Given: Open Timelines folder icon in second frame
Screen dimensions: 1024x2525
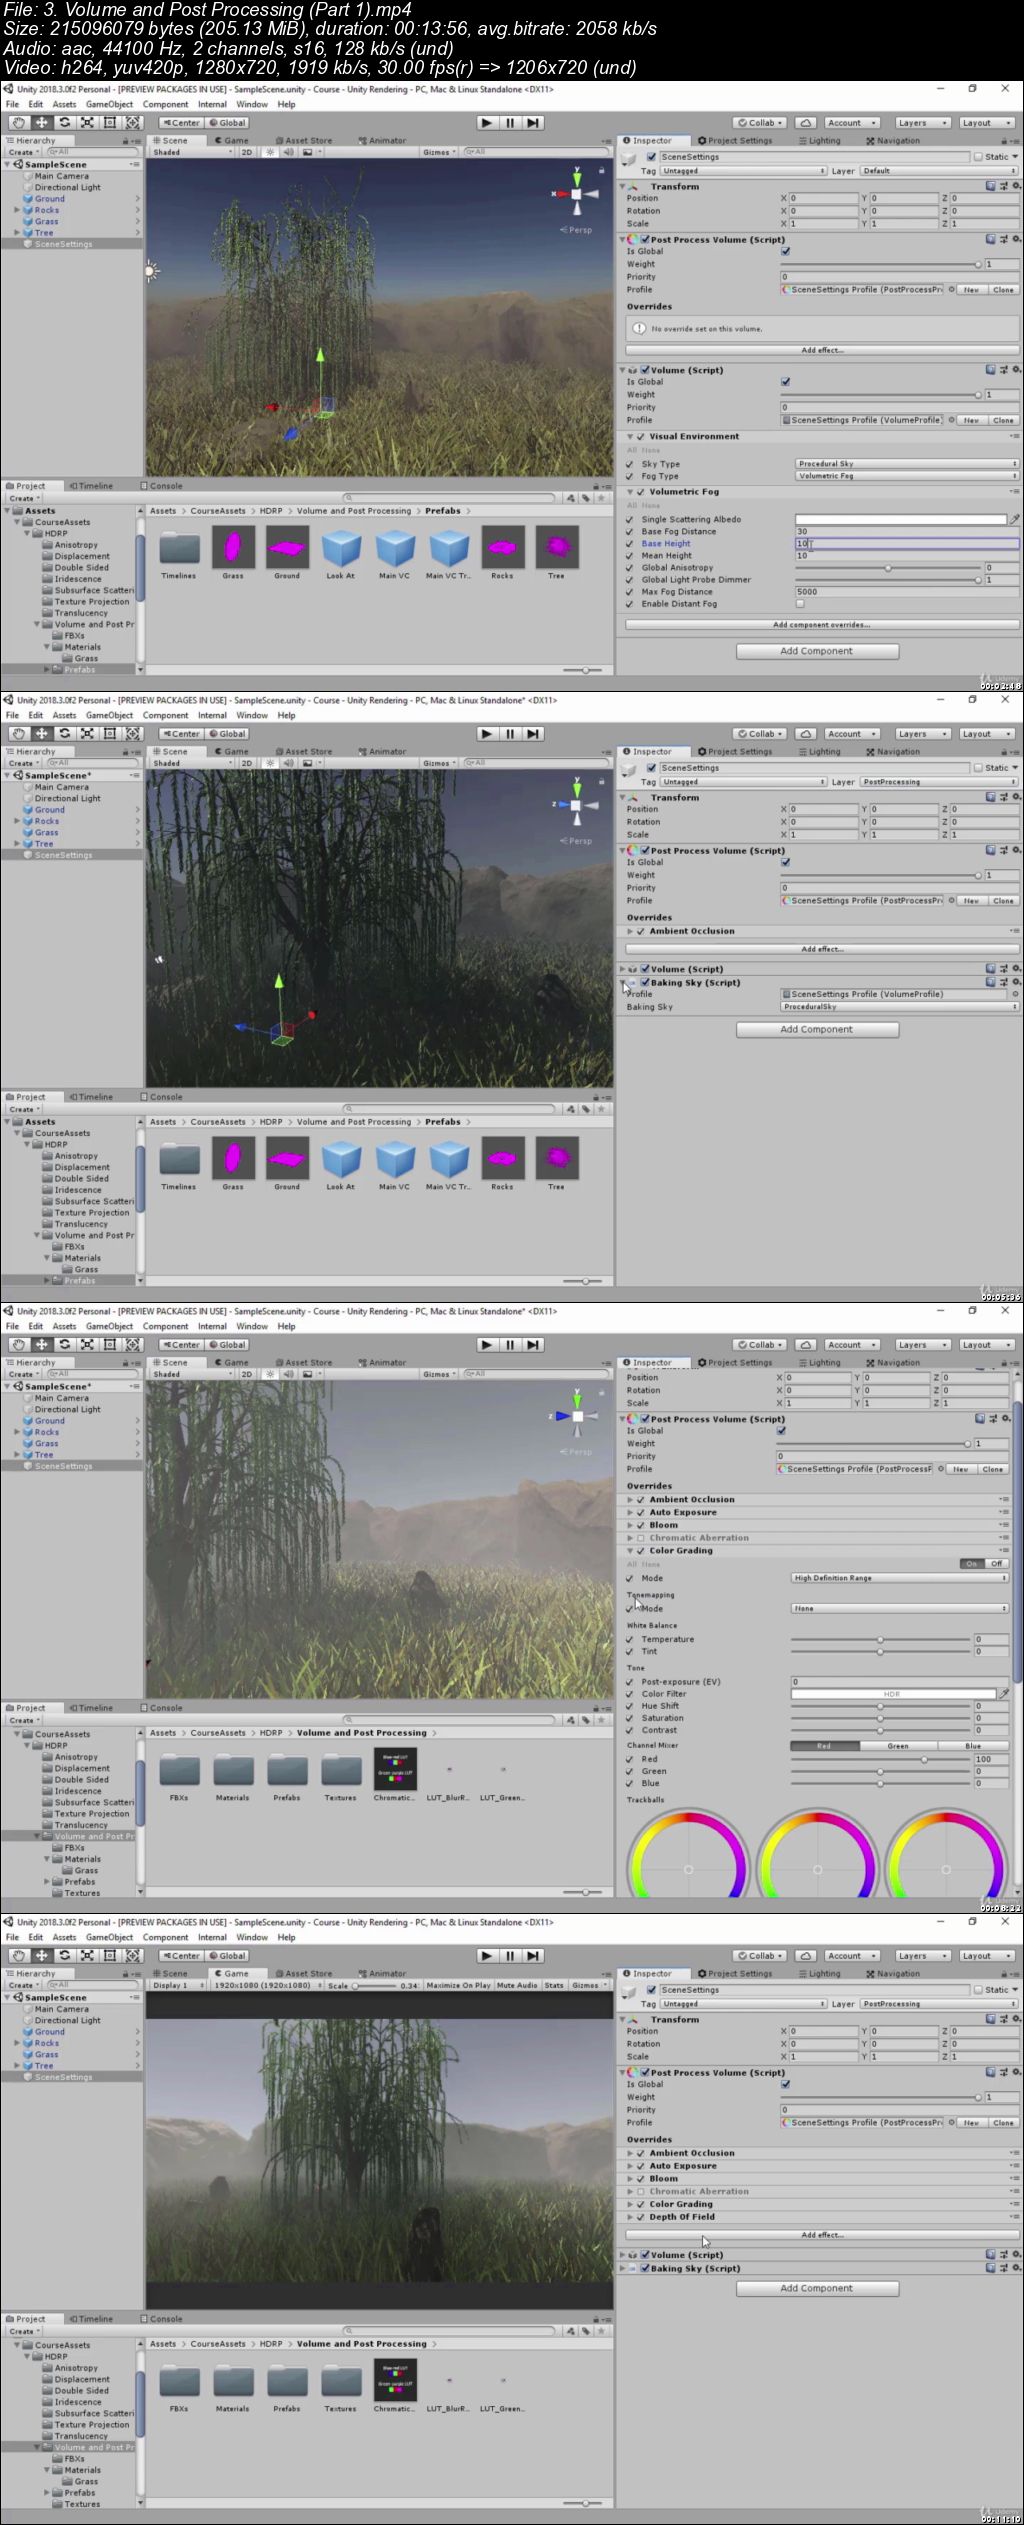Looking at the screenshot, I should (x=179, y=1159).
